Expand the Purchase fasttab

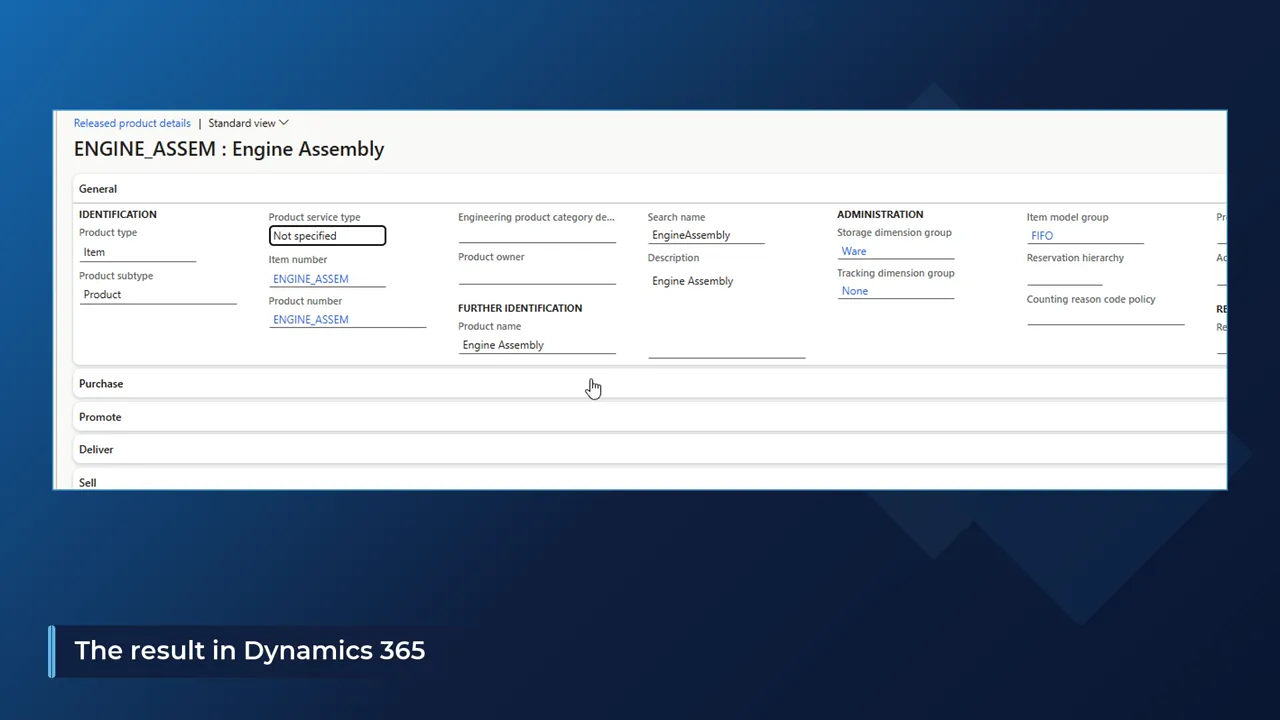650,383
